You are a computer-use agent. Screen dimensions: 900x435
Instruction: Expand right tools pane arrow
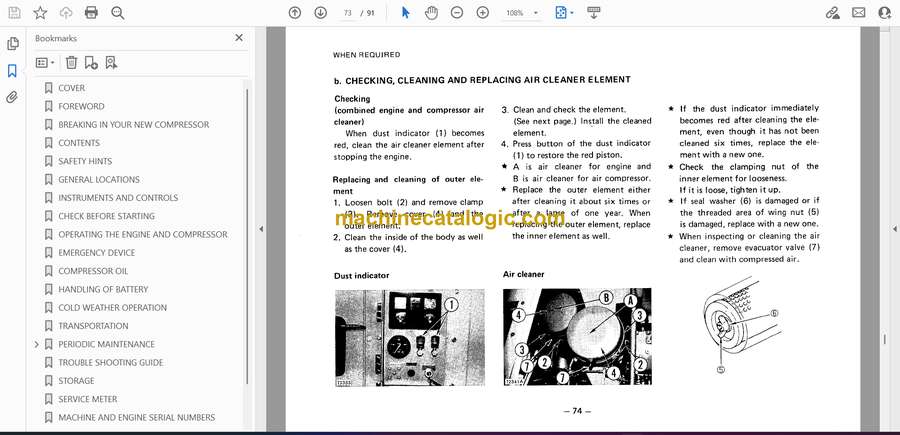pyautogui.click(x=894, y=229)
